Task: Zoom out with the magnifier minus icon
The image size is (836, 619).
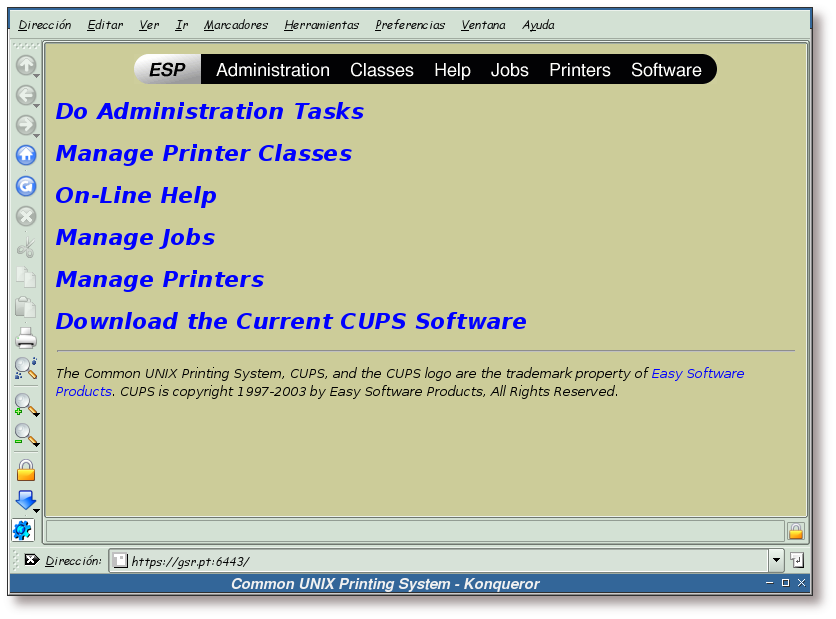Action: (26, 435)
